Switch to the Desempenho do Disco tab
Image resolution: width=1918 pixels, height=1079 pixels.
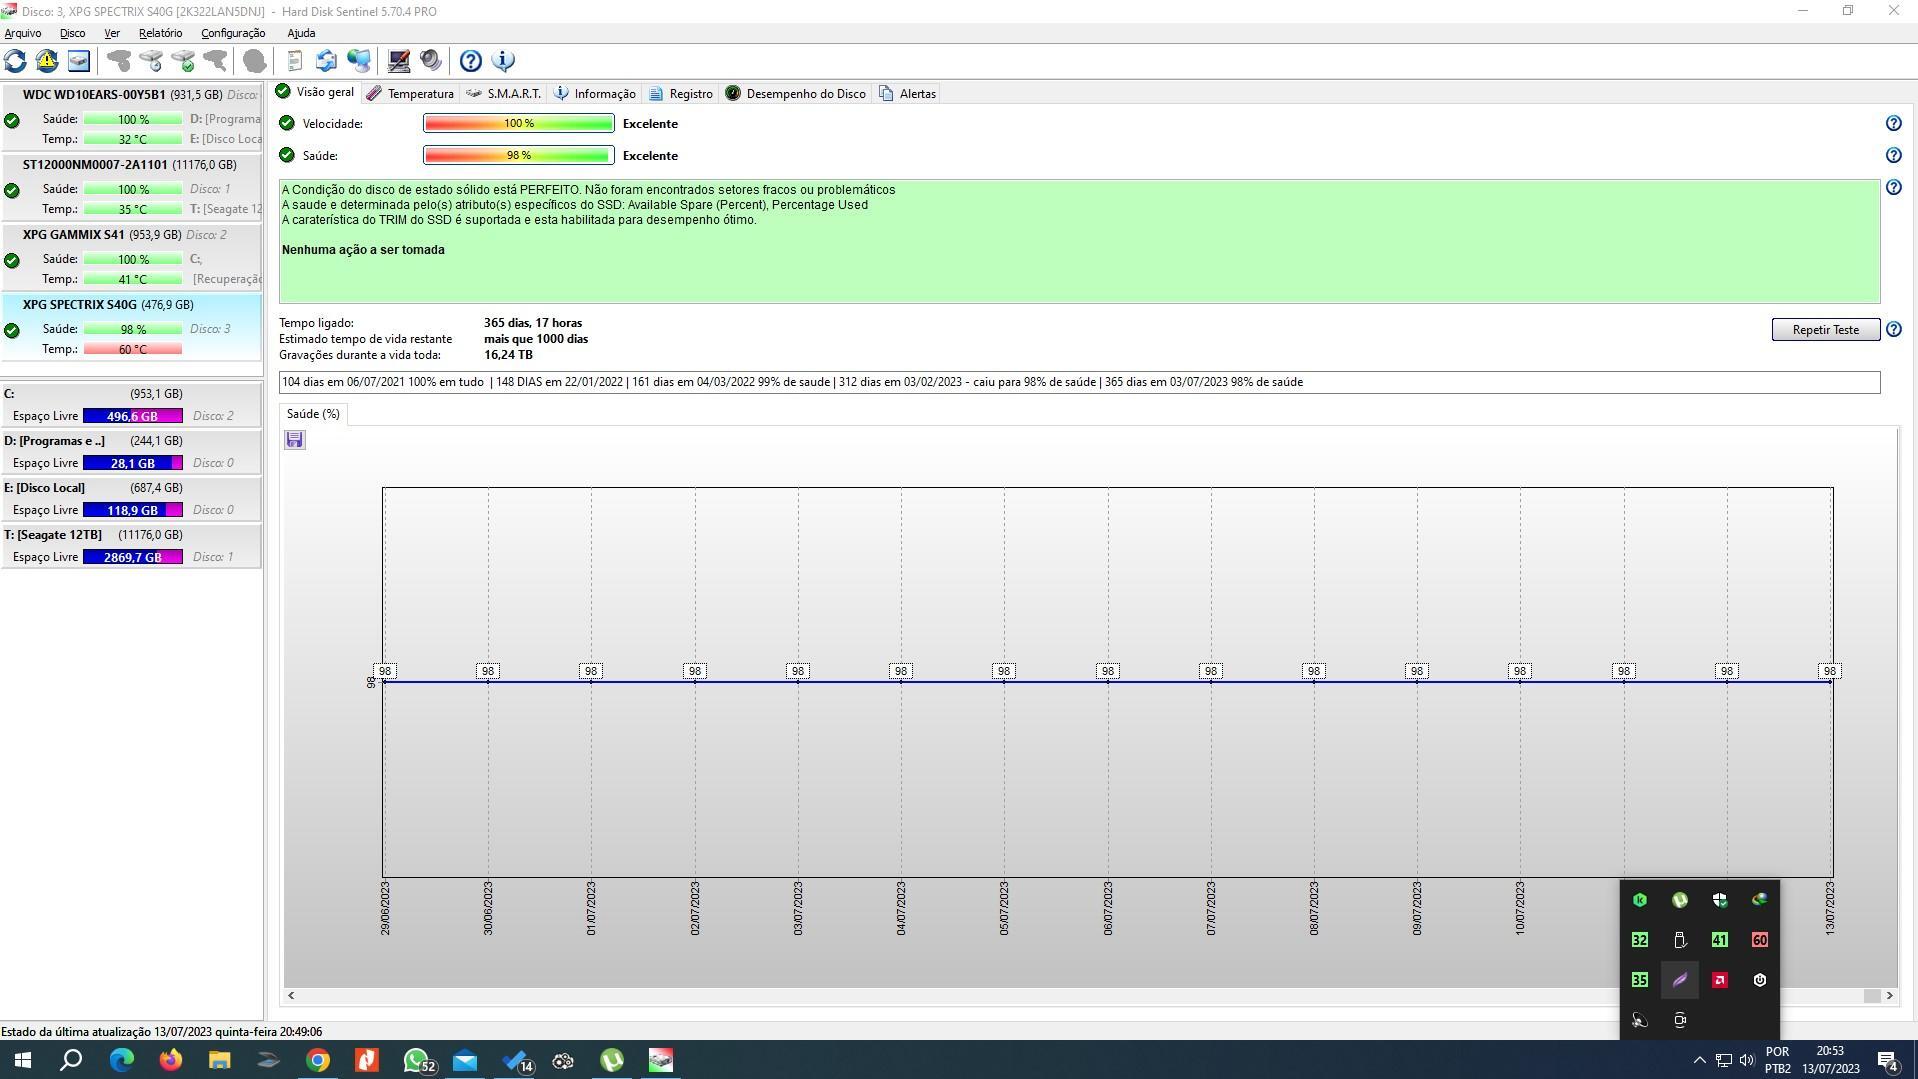click(x=796, y=93)
